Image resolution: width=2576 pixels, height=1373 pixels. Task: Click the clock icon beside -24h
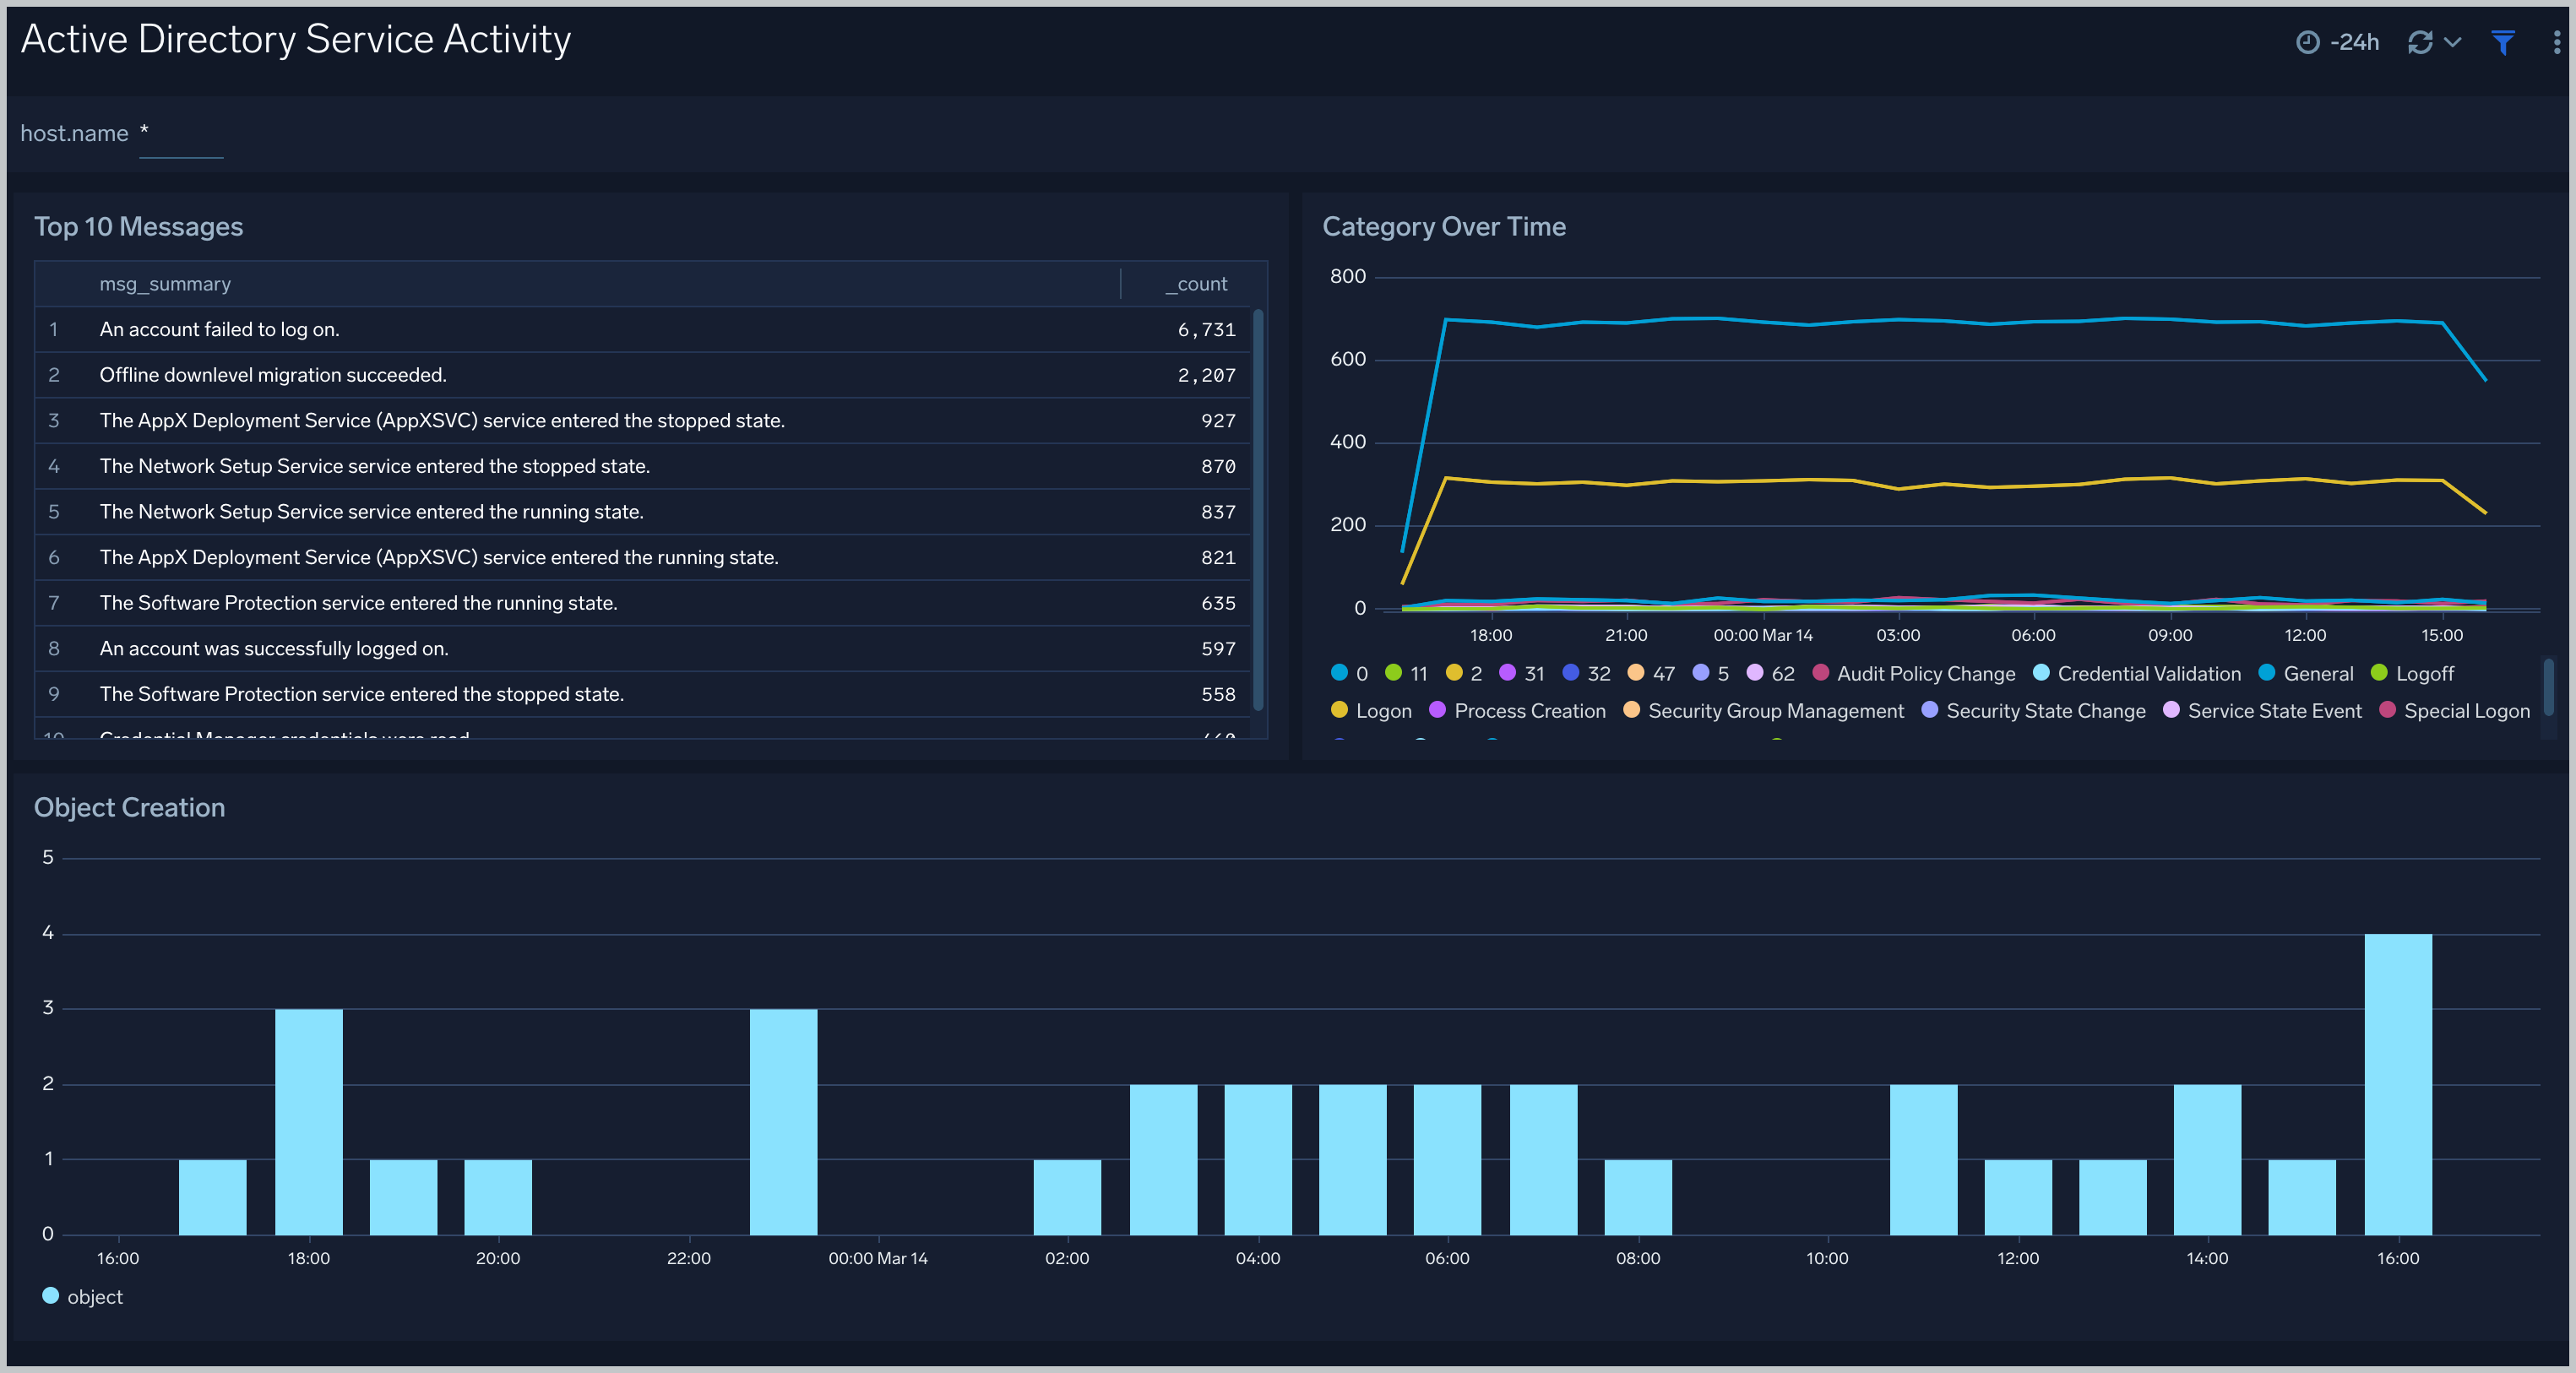[x=2307, y=42]
